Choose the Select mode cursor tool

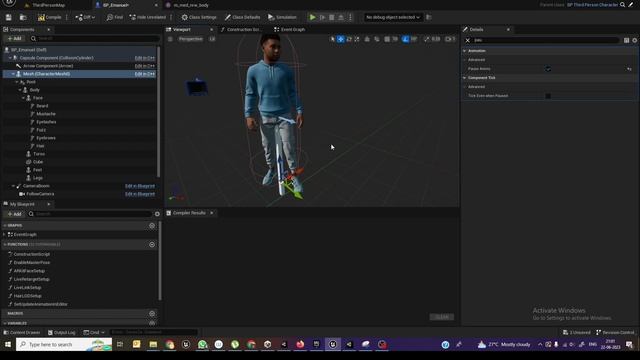[332, 39]
